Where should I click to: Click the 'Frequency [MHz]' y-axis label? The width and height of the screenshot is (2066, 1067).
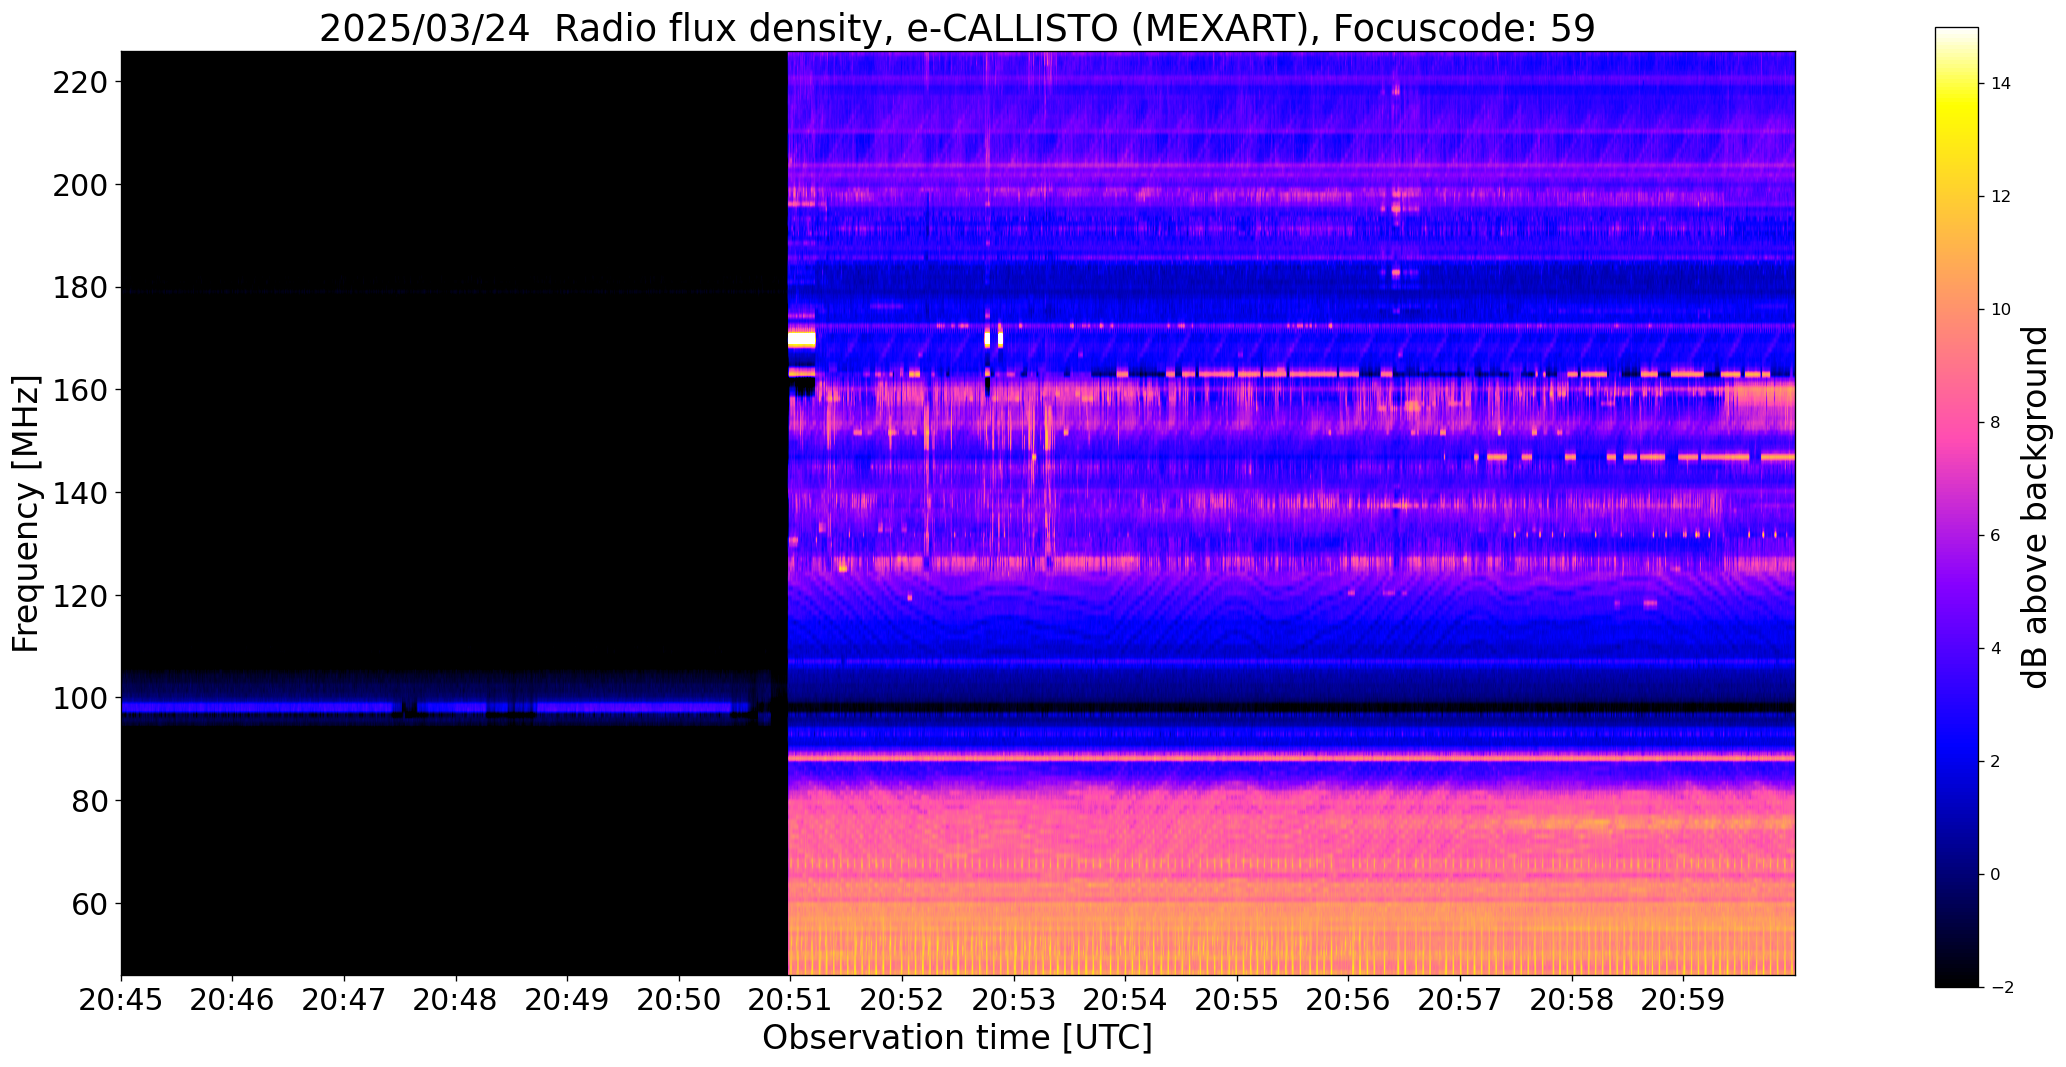click(26, 513)
